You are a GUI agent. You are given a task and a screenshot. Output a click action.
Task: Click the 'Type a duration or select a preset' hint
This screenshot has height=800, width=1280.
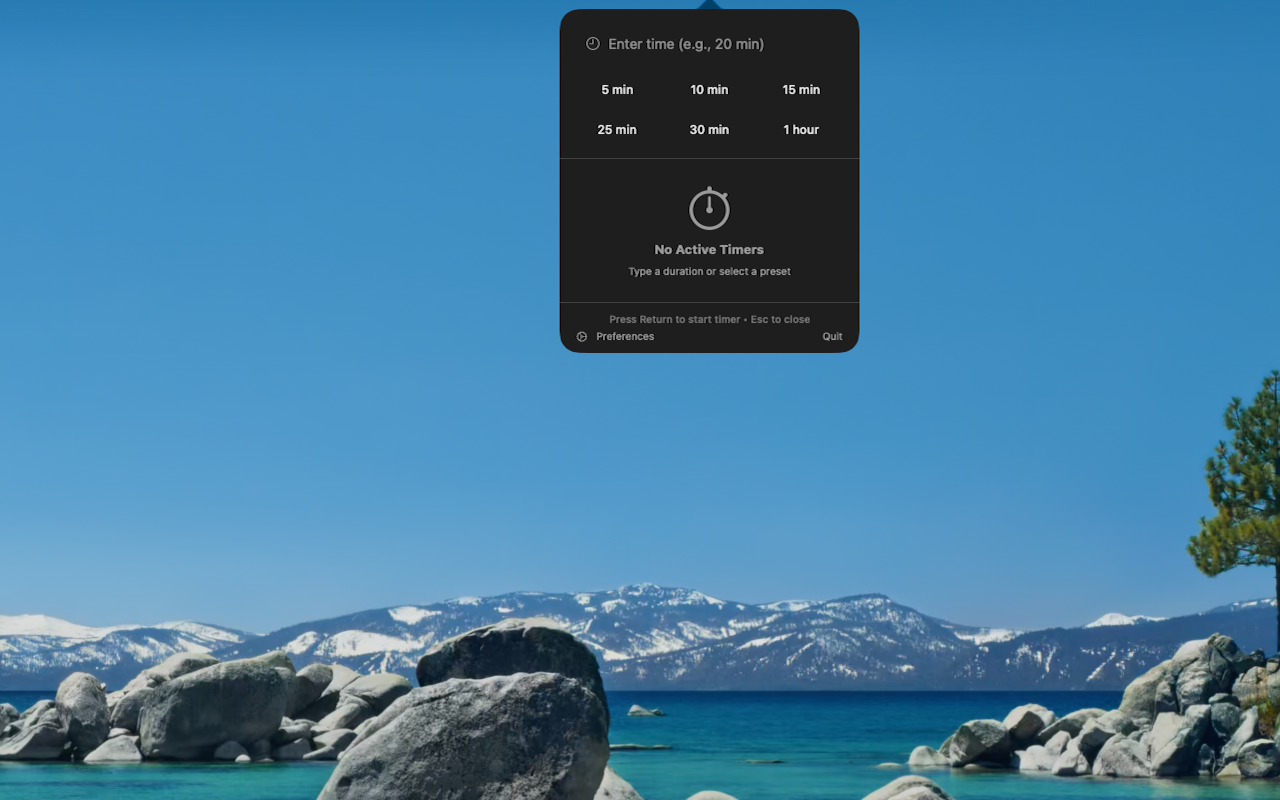click(x=709, y=271)
